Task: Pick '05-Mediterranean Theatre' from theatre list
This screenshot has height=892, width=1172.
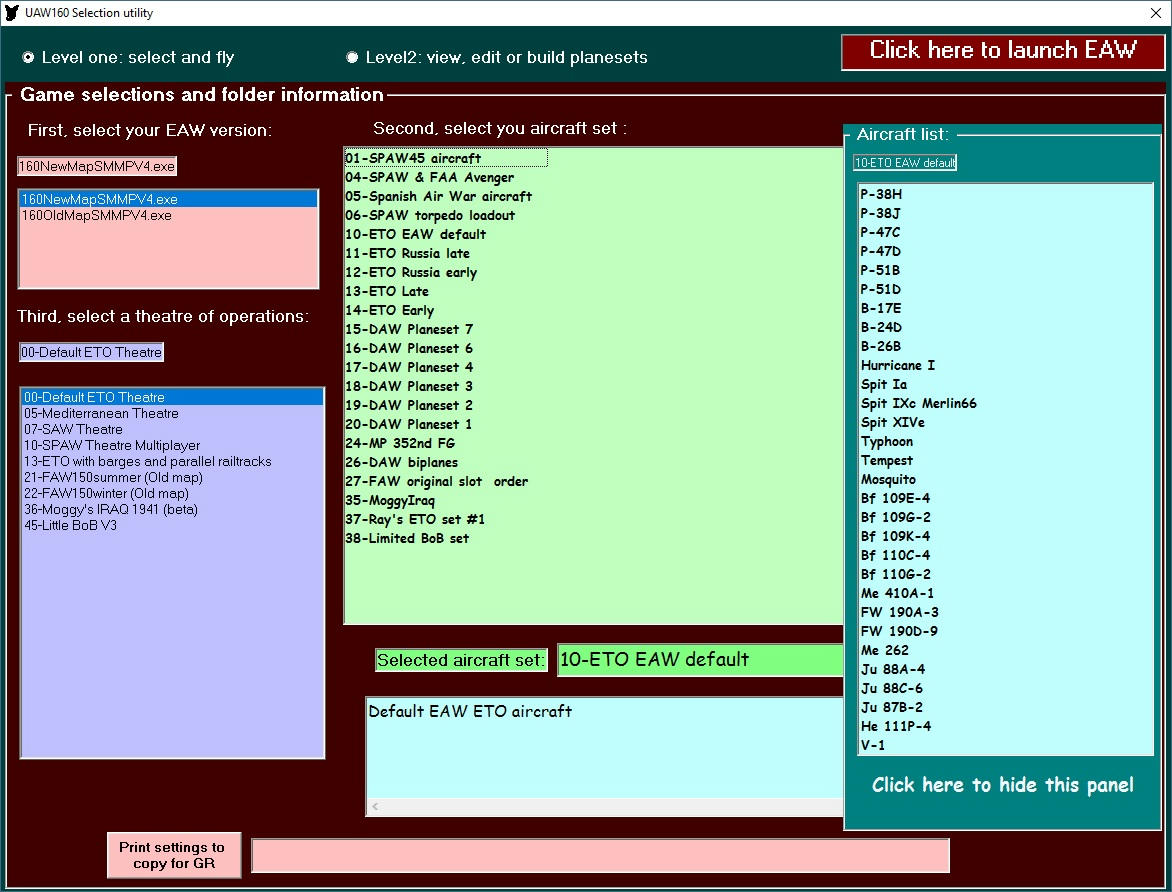Action: pos(101,413)
